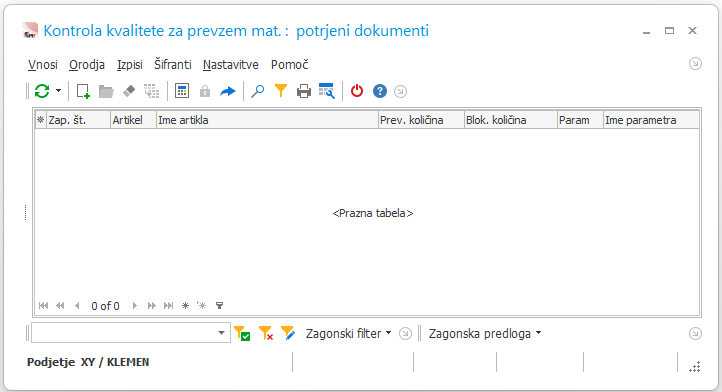Click the eraser delete icon
Viewport: 722px width, 392px height.
pyautogui.click(x=129, y=91)
